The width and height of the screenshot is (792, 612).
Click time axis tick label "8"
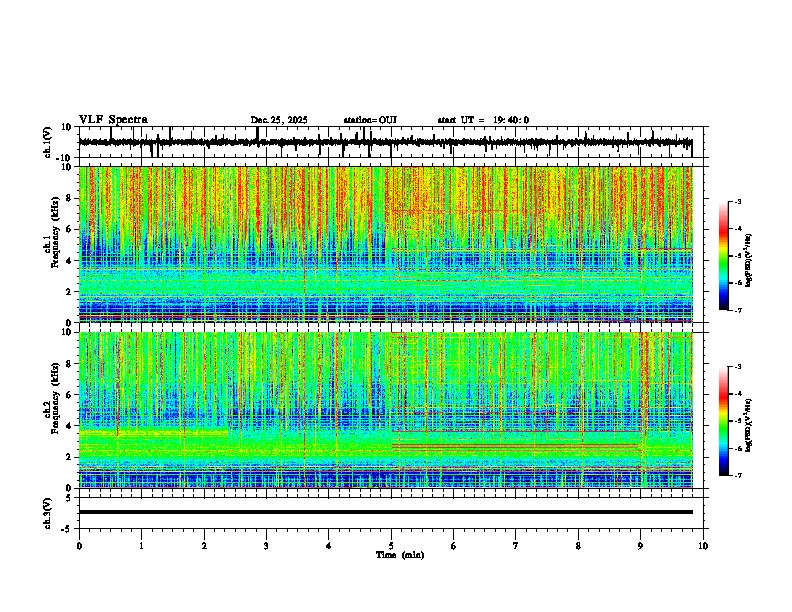[x=578, y=545]
